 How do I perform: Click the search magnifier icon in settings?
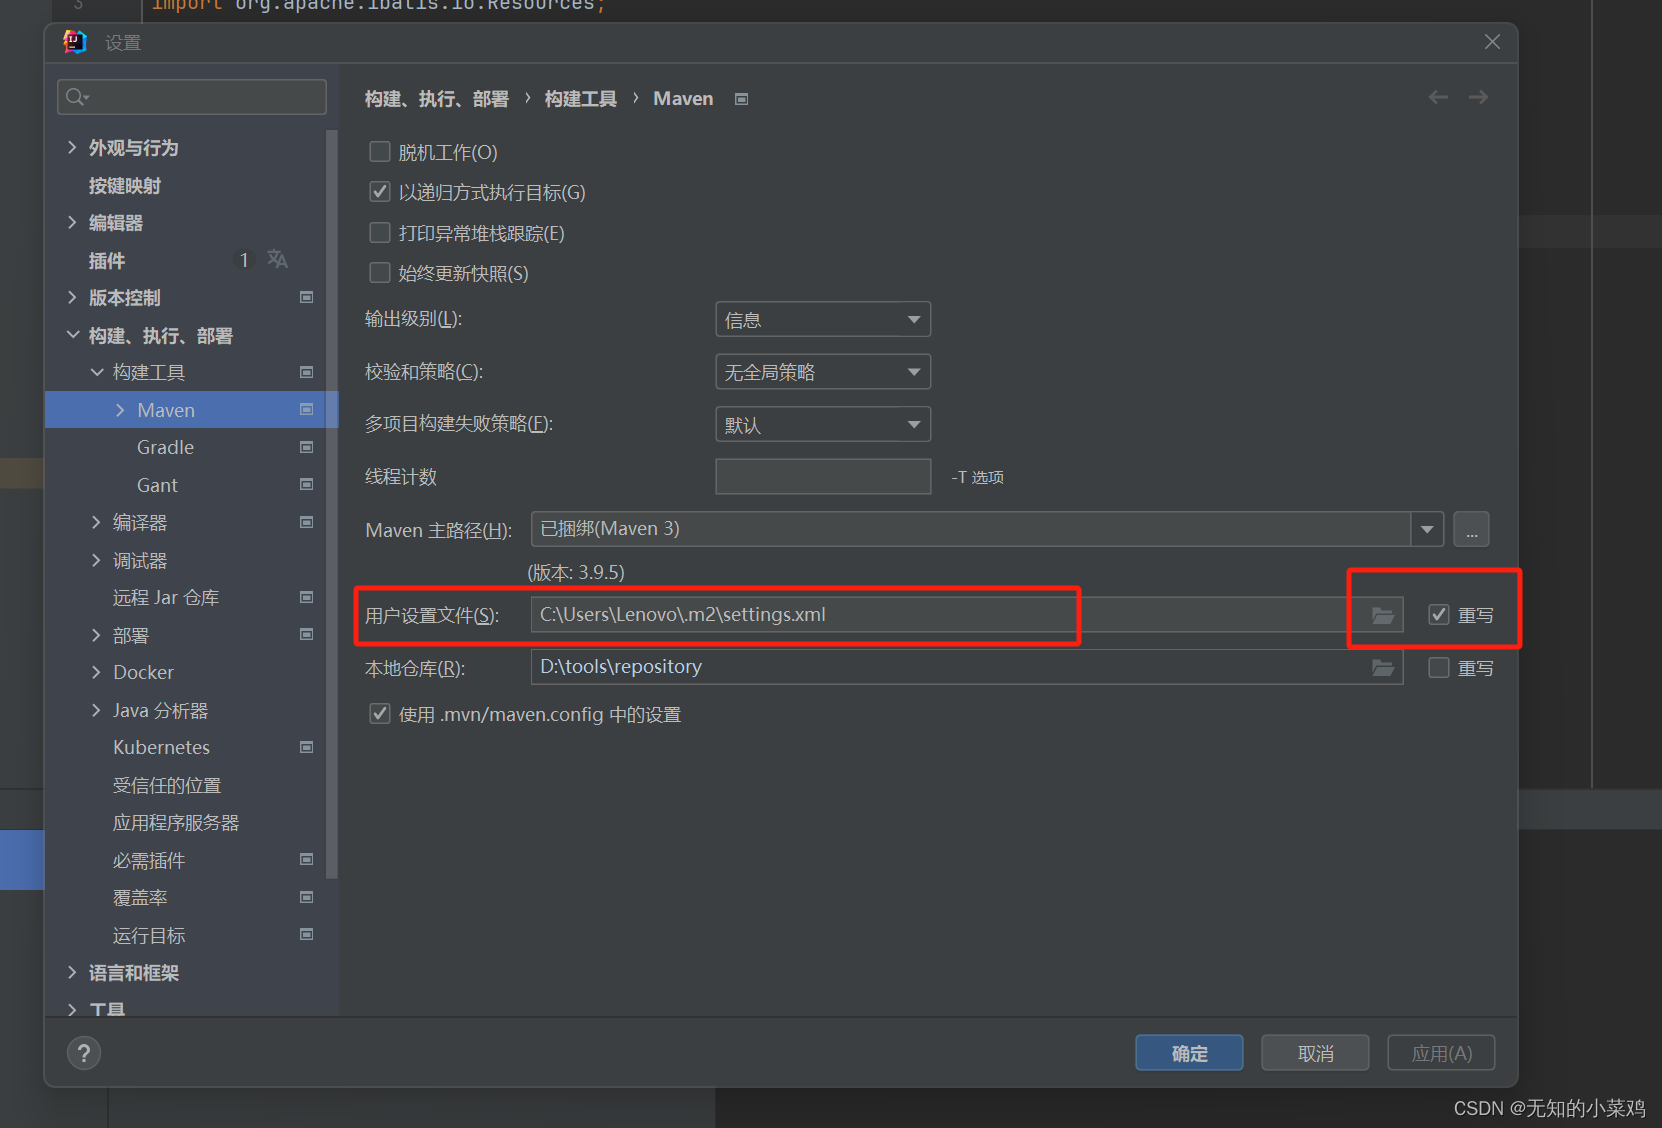coord(76,97)
